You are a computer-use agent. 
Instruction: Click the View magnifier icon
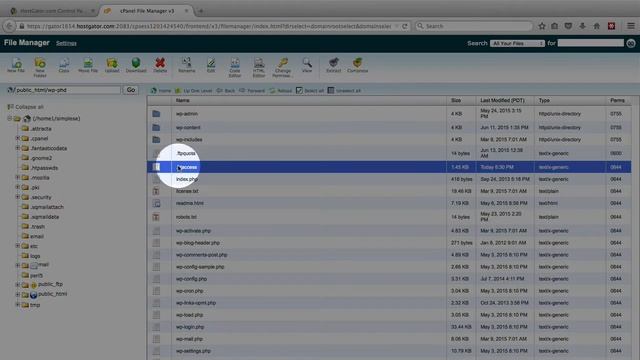[307, 65]
